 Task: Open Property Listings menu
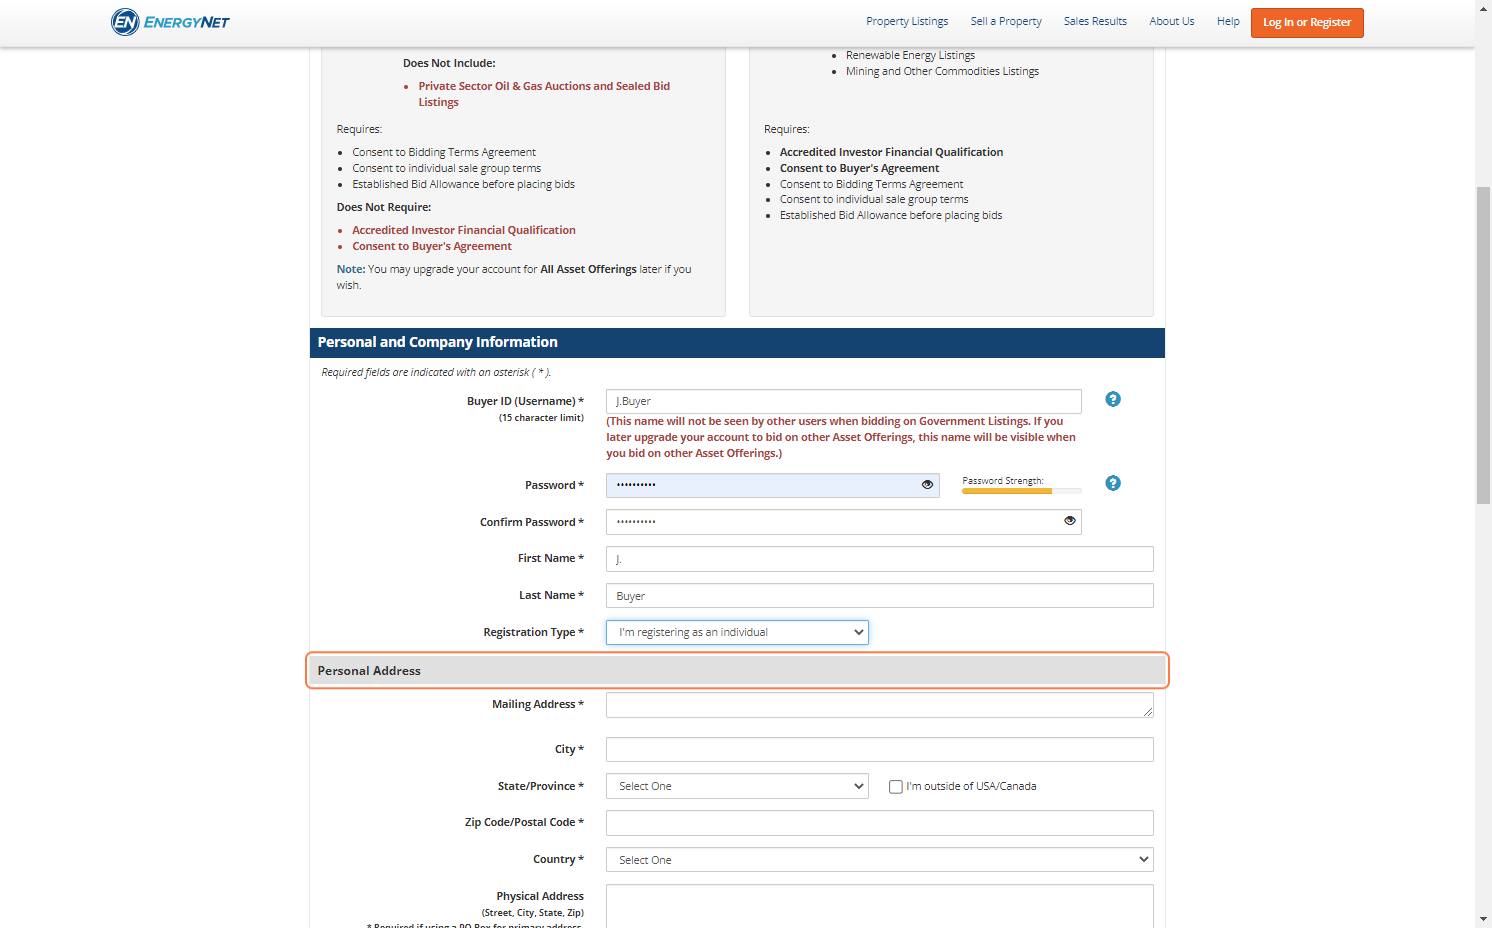click(907, 21)
